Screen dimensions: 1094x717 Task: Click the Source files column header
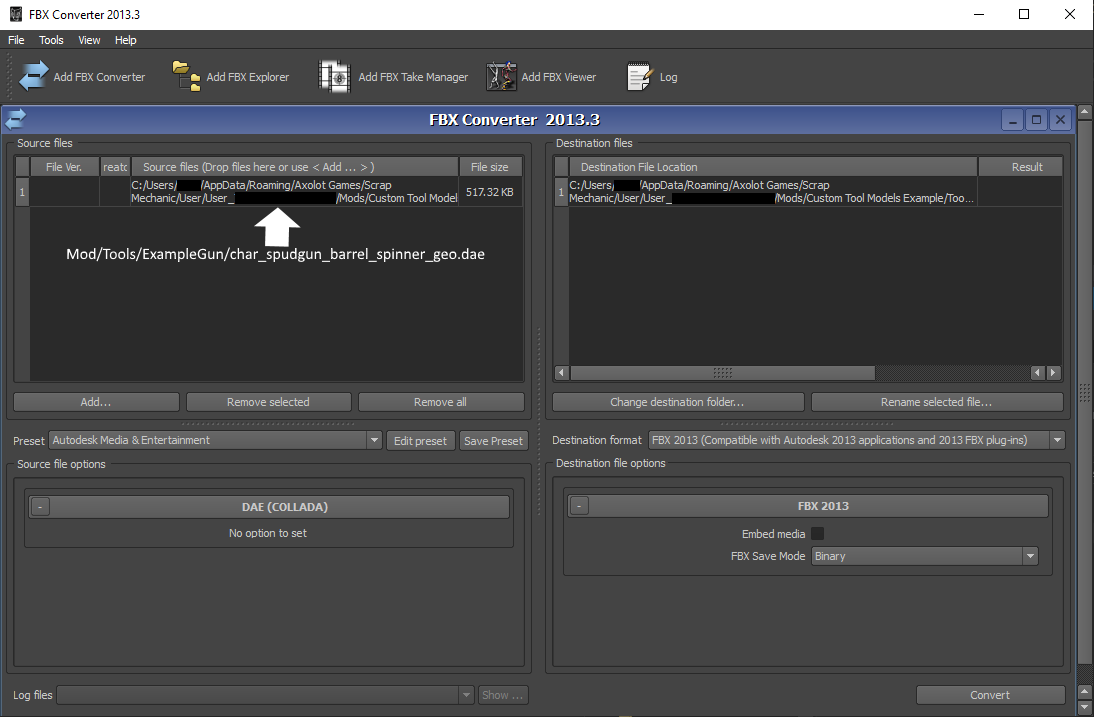294,167
